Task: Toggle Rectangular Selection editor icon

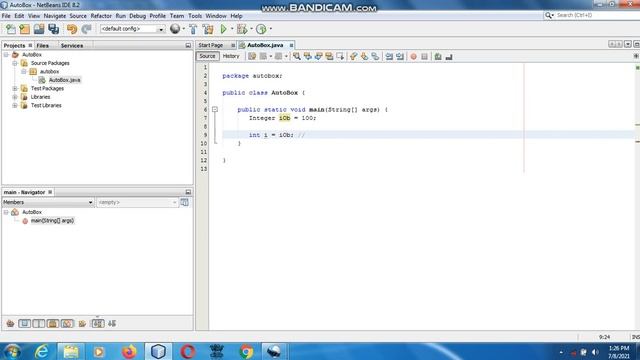Action: (x=340, y=56)
